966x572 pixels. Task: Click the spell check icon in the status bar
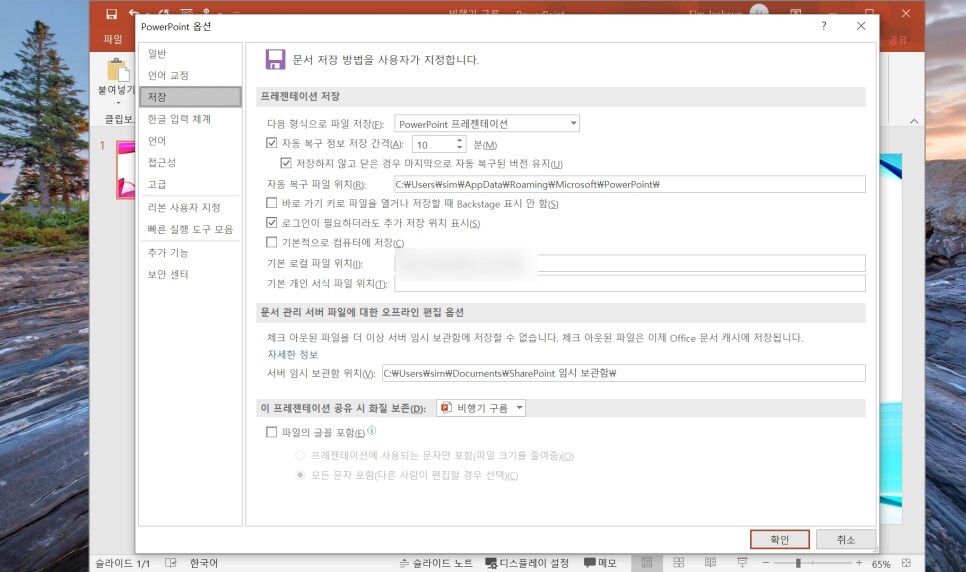[x=171, y=563]
